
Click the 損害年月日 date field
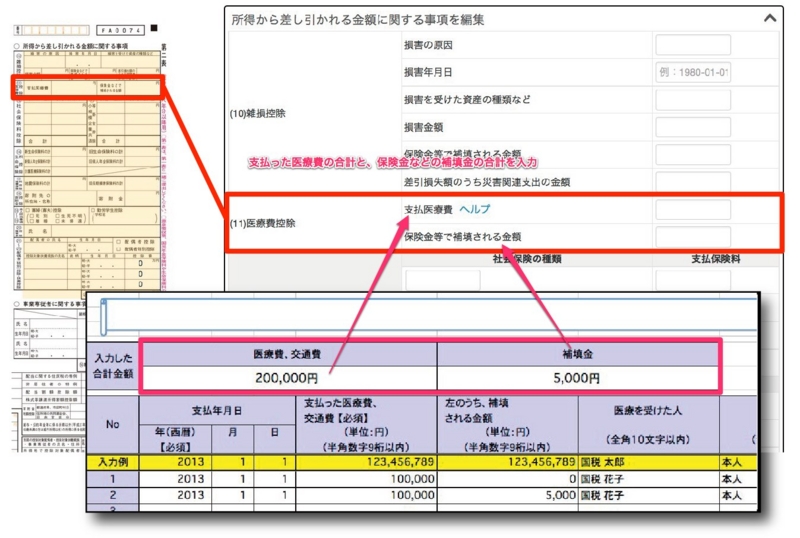coord(692,72)
